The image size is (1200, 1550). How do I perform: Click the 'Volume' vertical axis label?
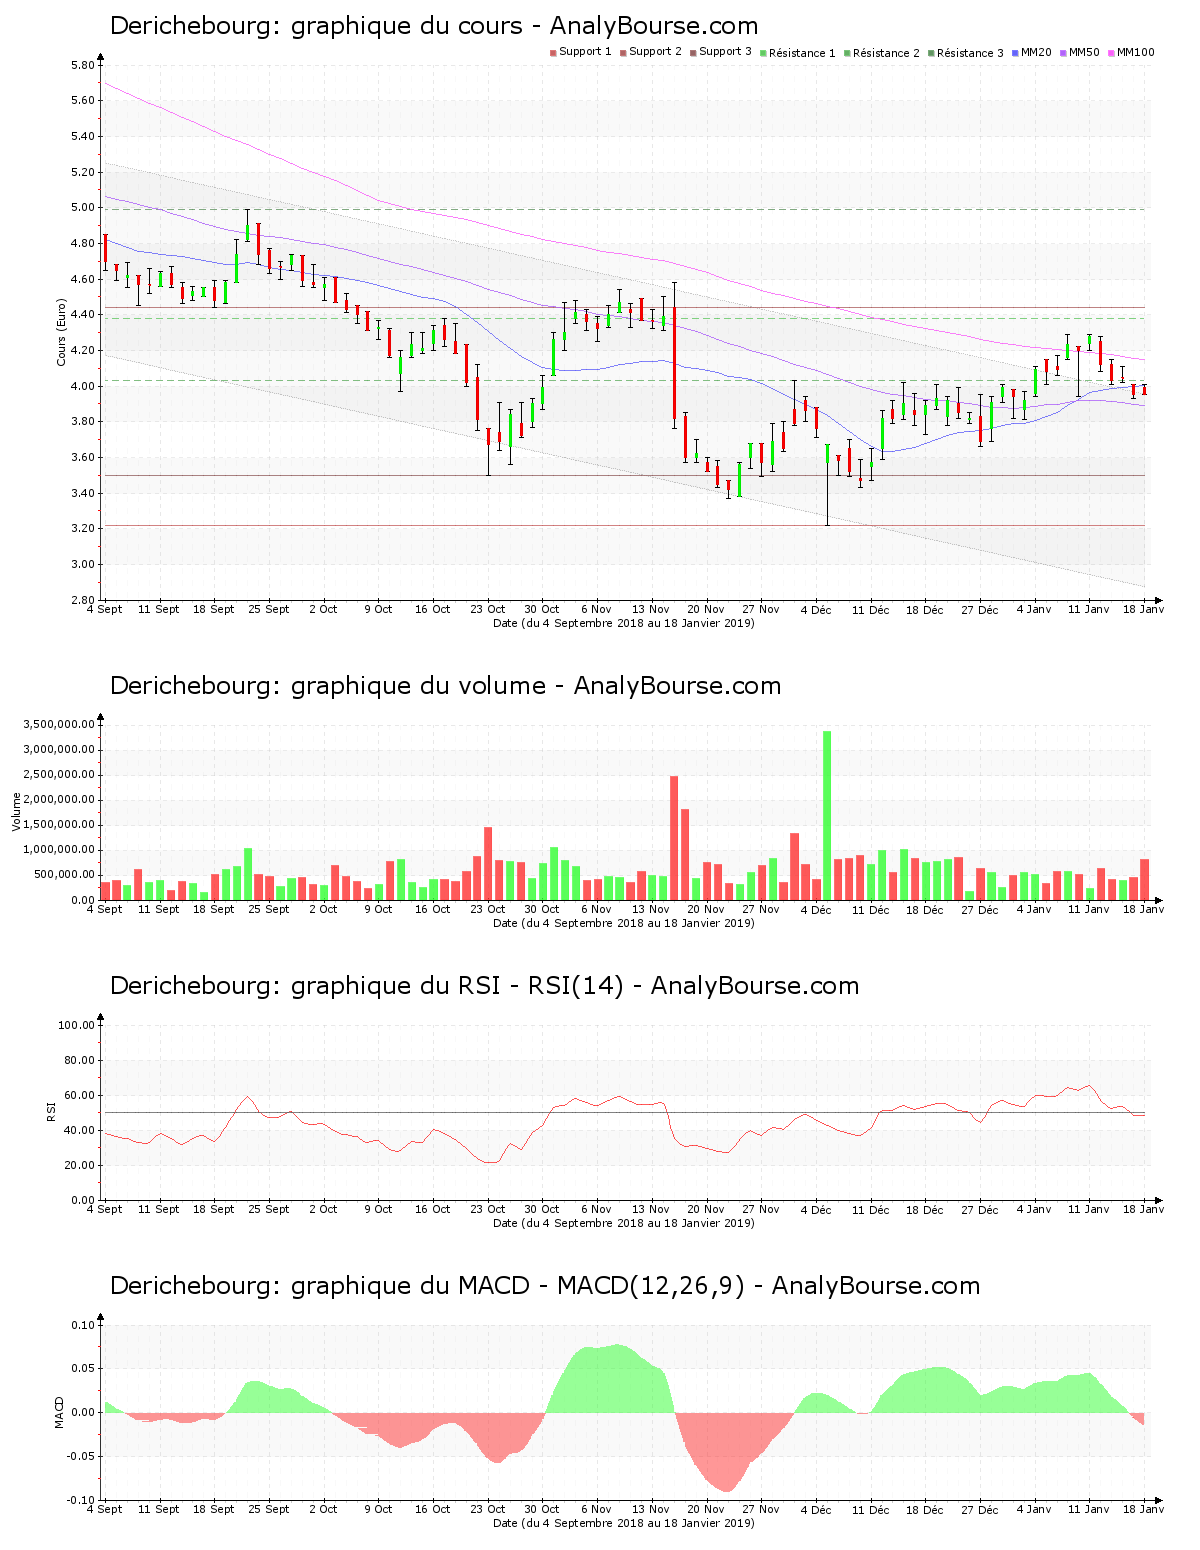click(x=16, y=811)
